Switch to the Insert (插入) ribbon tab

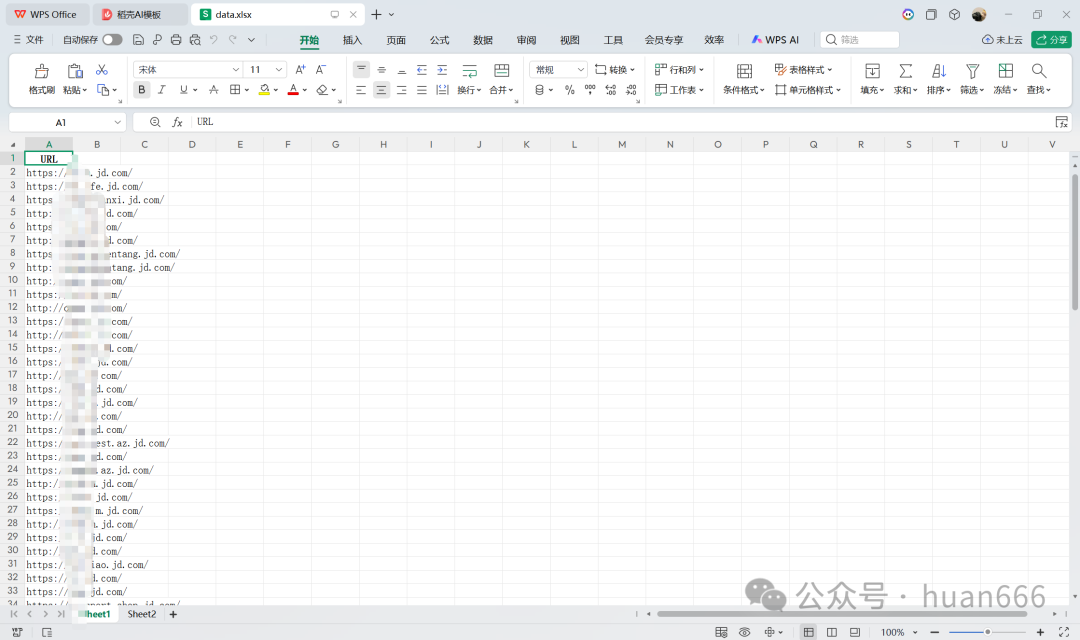[352, 40]
